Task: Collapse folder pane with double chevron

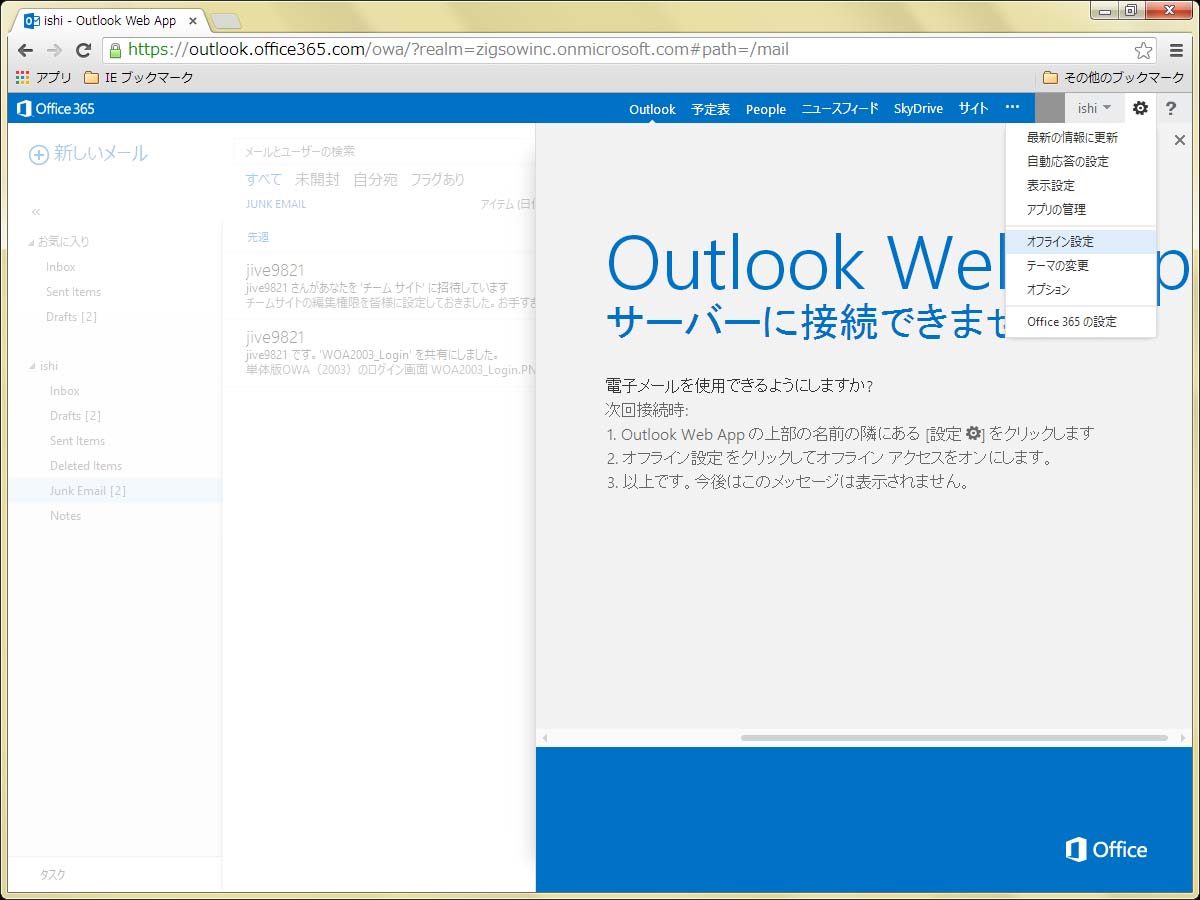Action: click(x=36, y=212)
